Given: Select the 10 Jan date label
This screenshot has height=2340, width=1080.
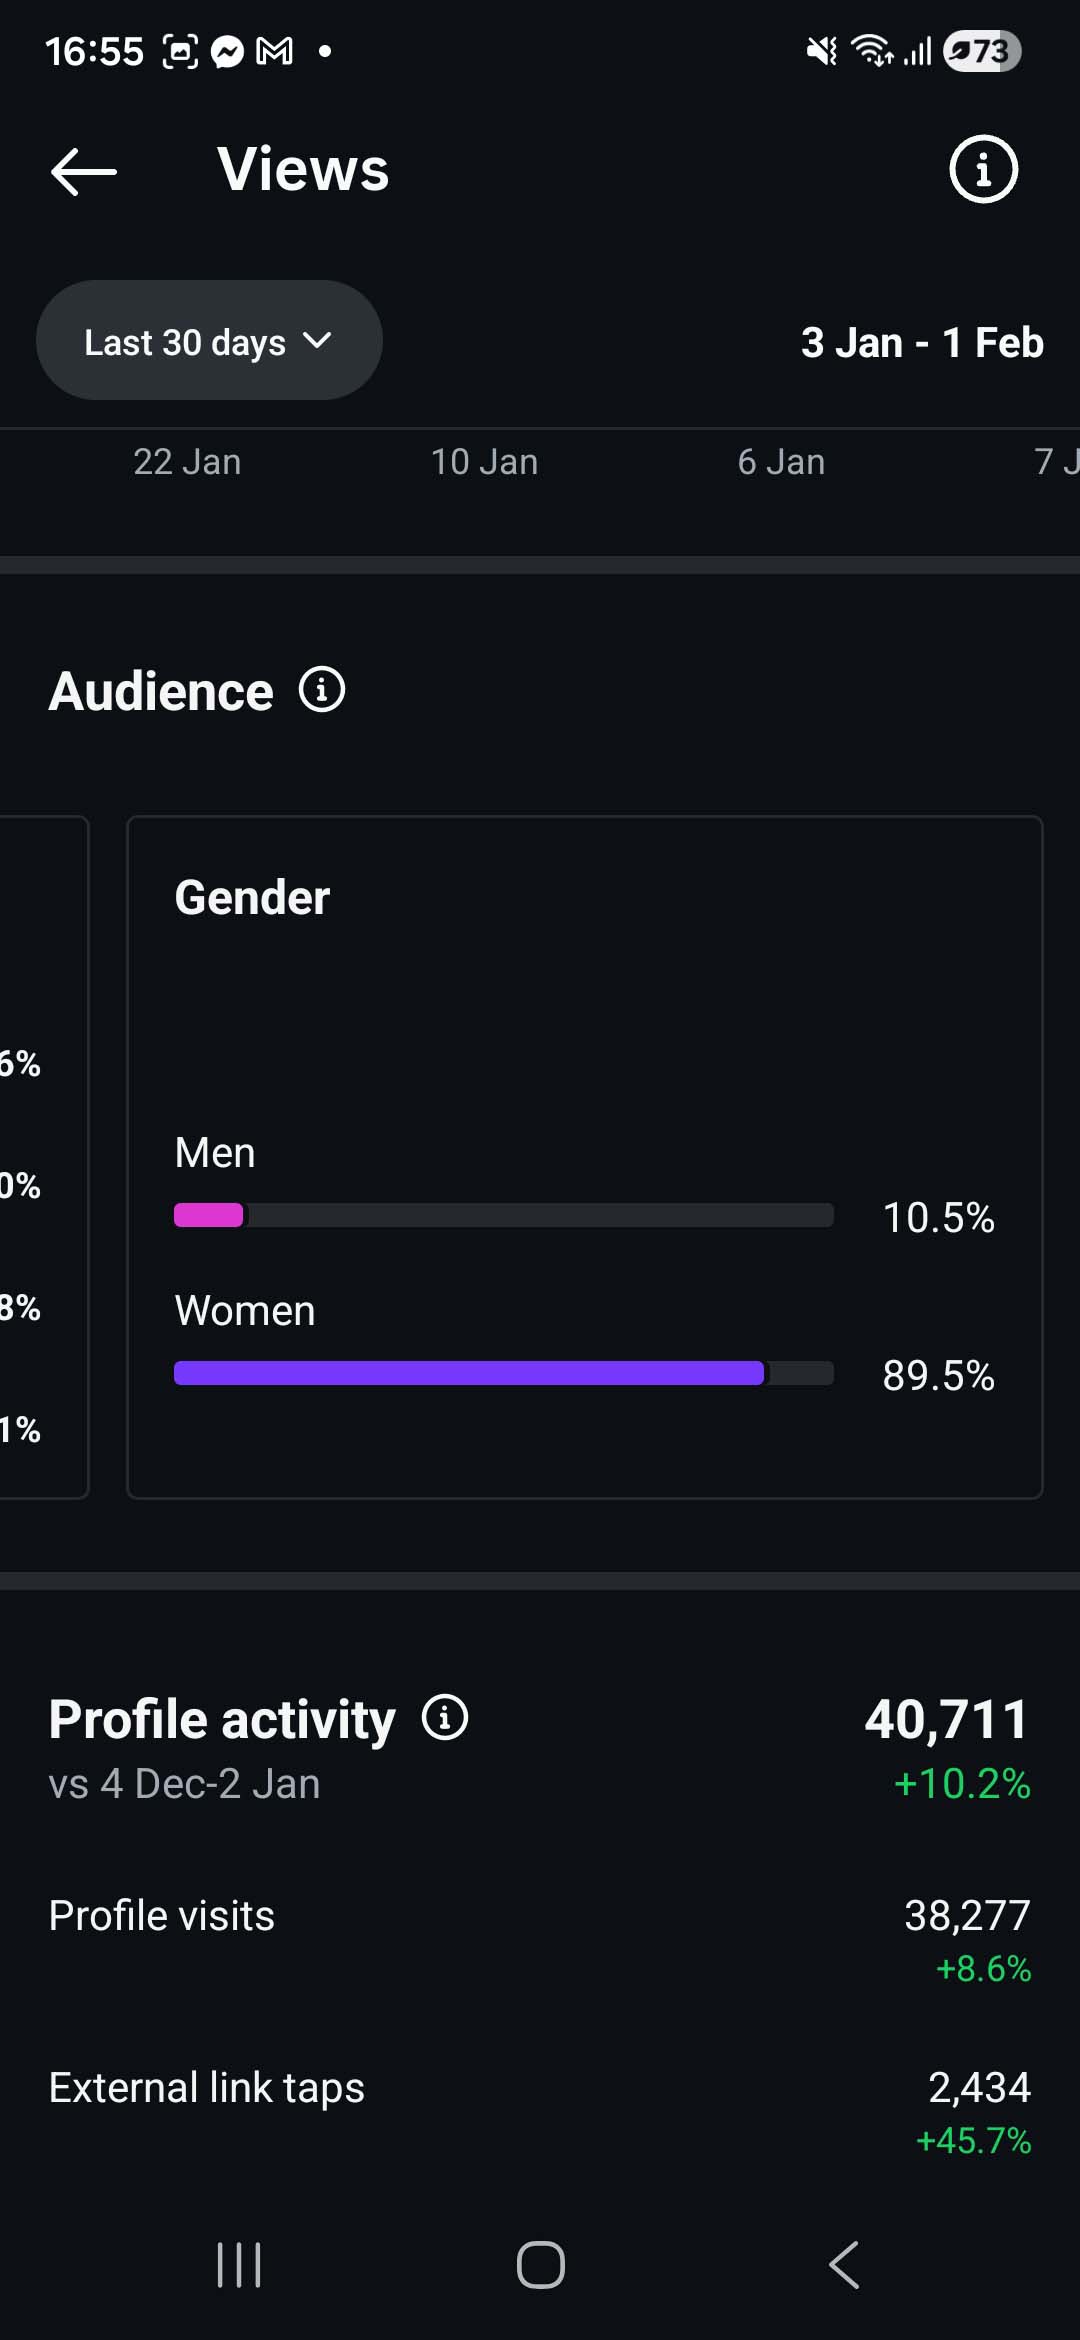Looking at the screenshot, I should [x=484, y=462].
